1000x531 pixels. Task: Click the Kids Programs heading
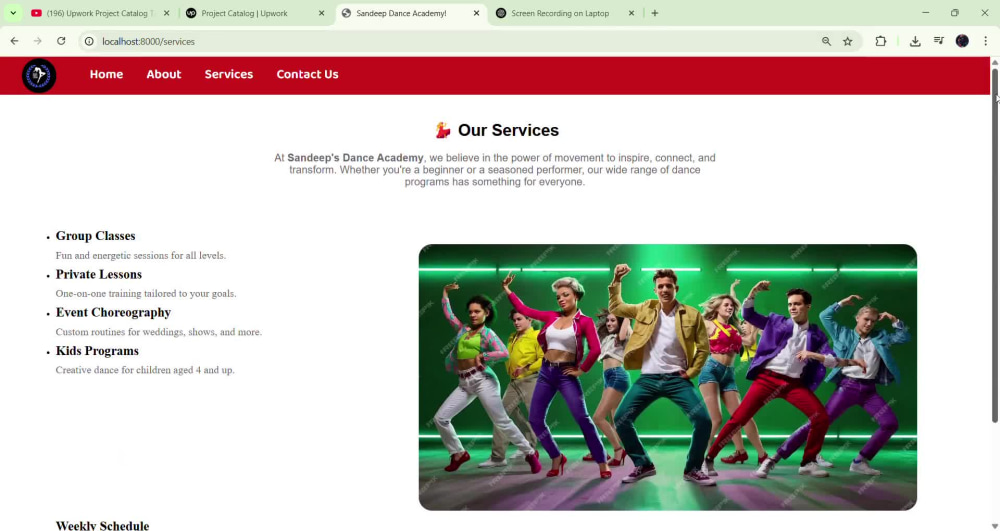tap(97, 351)
